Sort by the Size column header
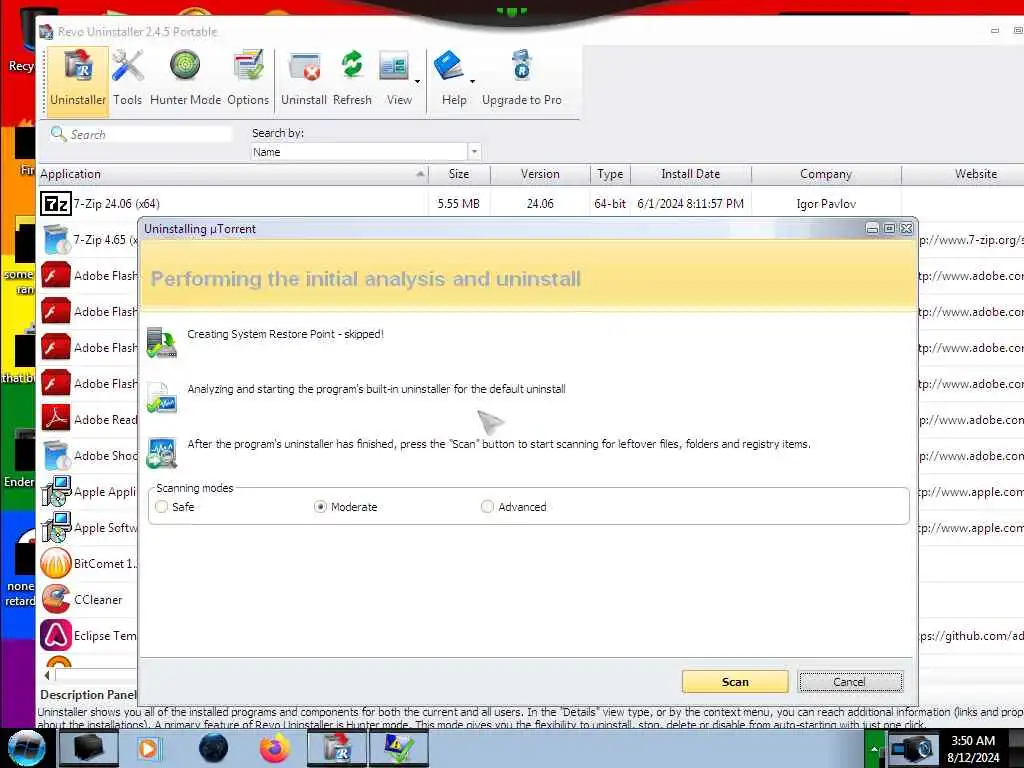Screen dimensions: 1024x768 click(459, 174)
